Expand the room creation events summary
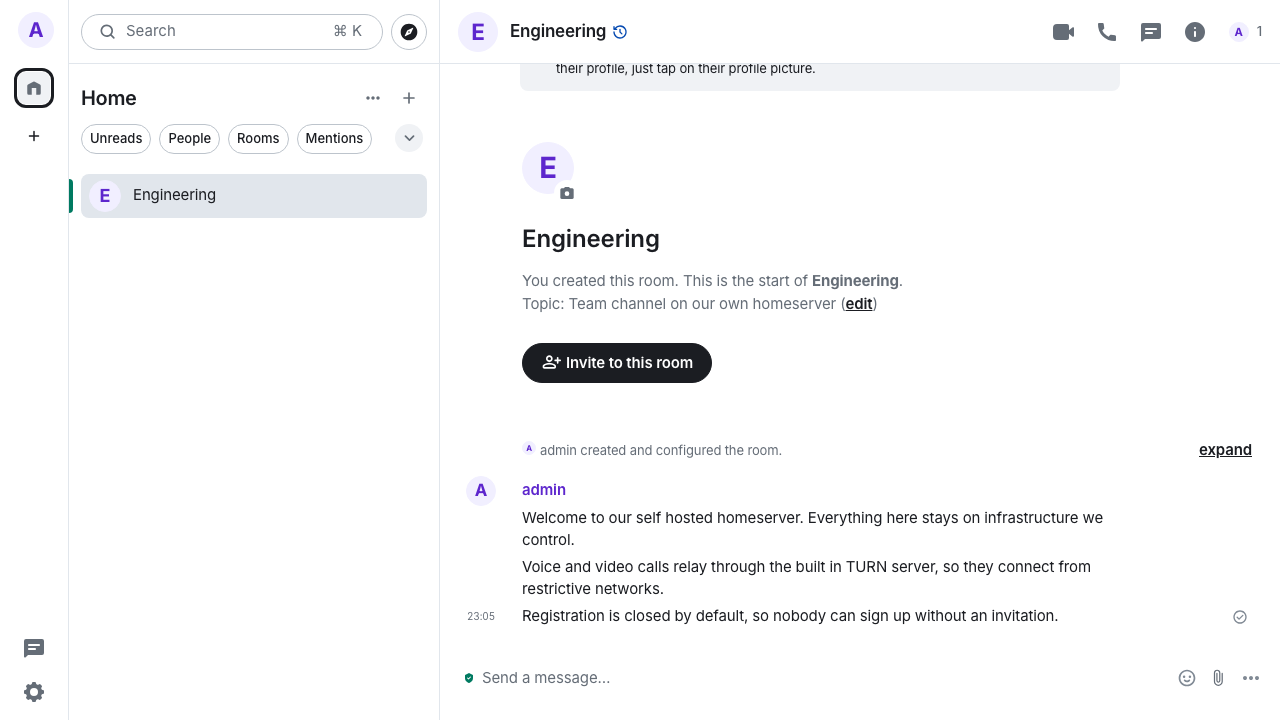The image size is (1280, 720). [1225, 450]
